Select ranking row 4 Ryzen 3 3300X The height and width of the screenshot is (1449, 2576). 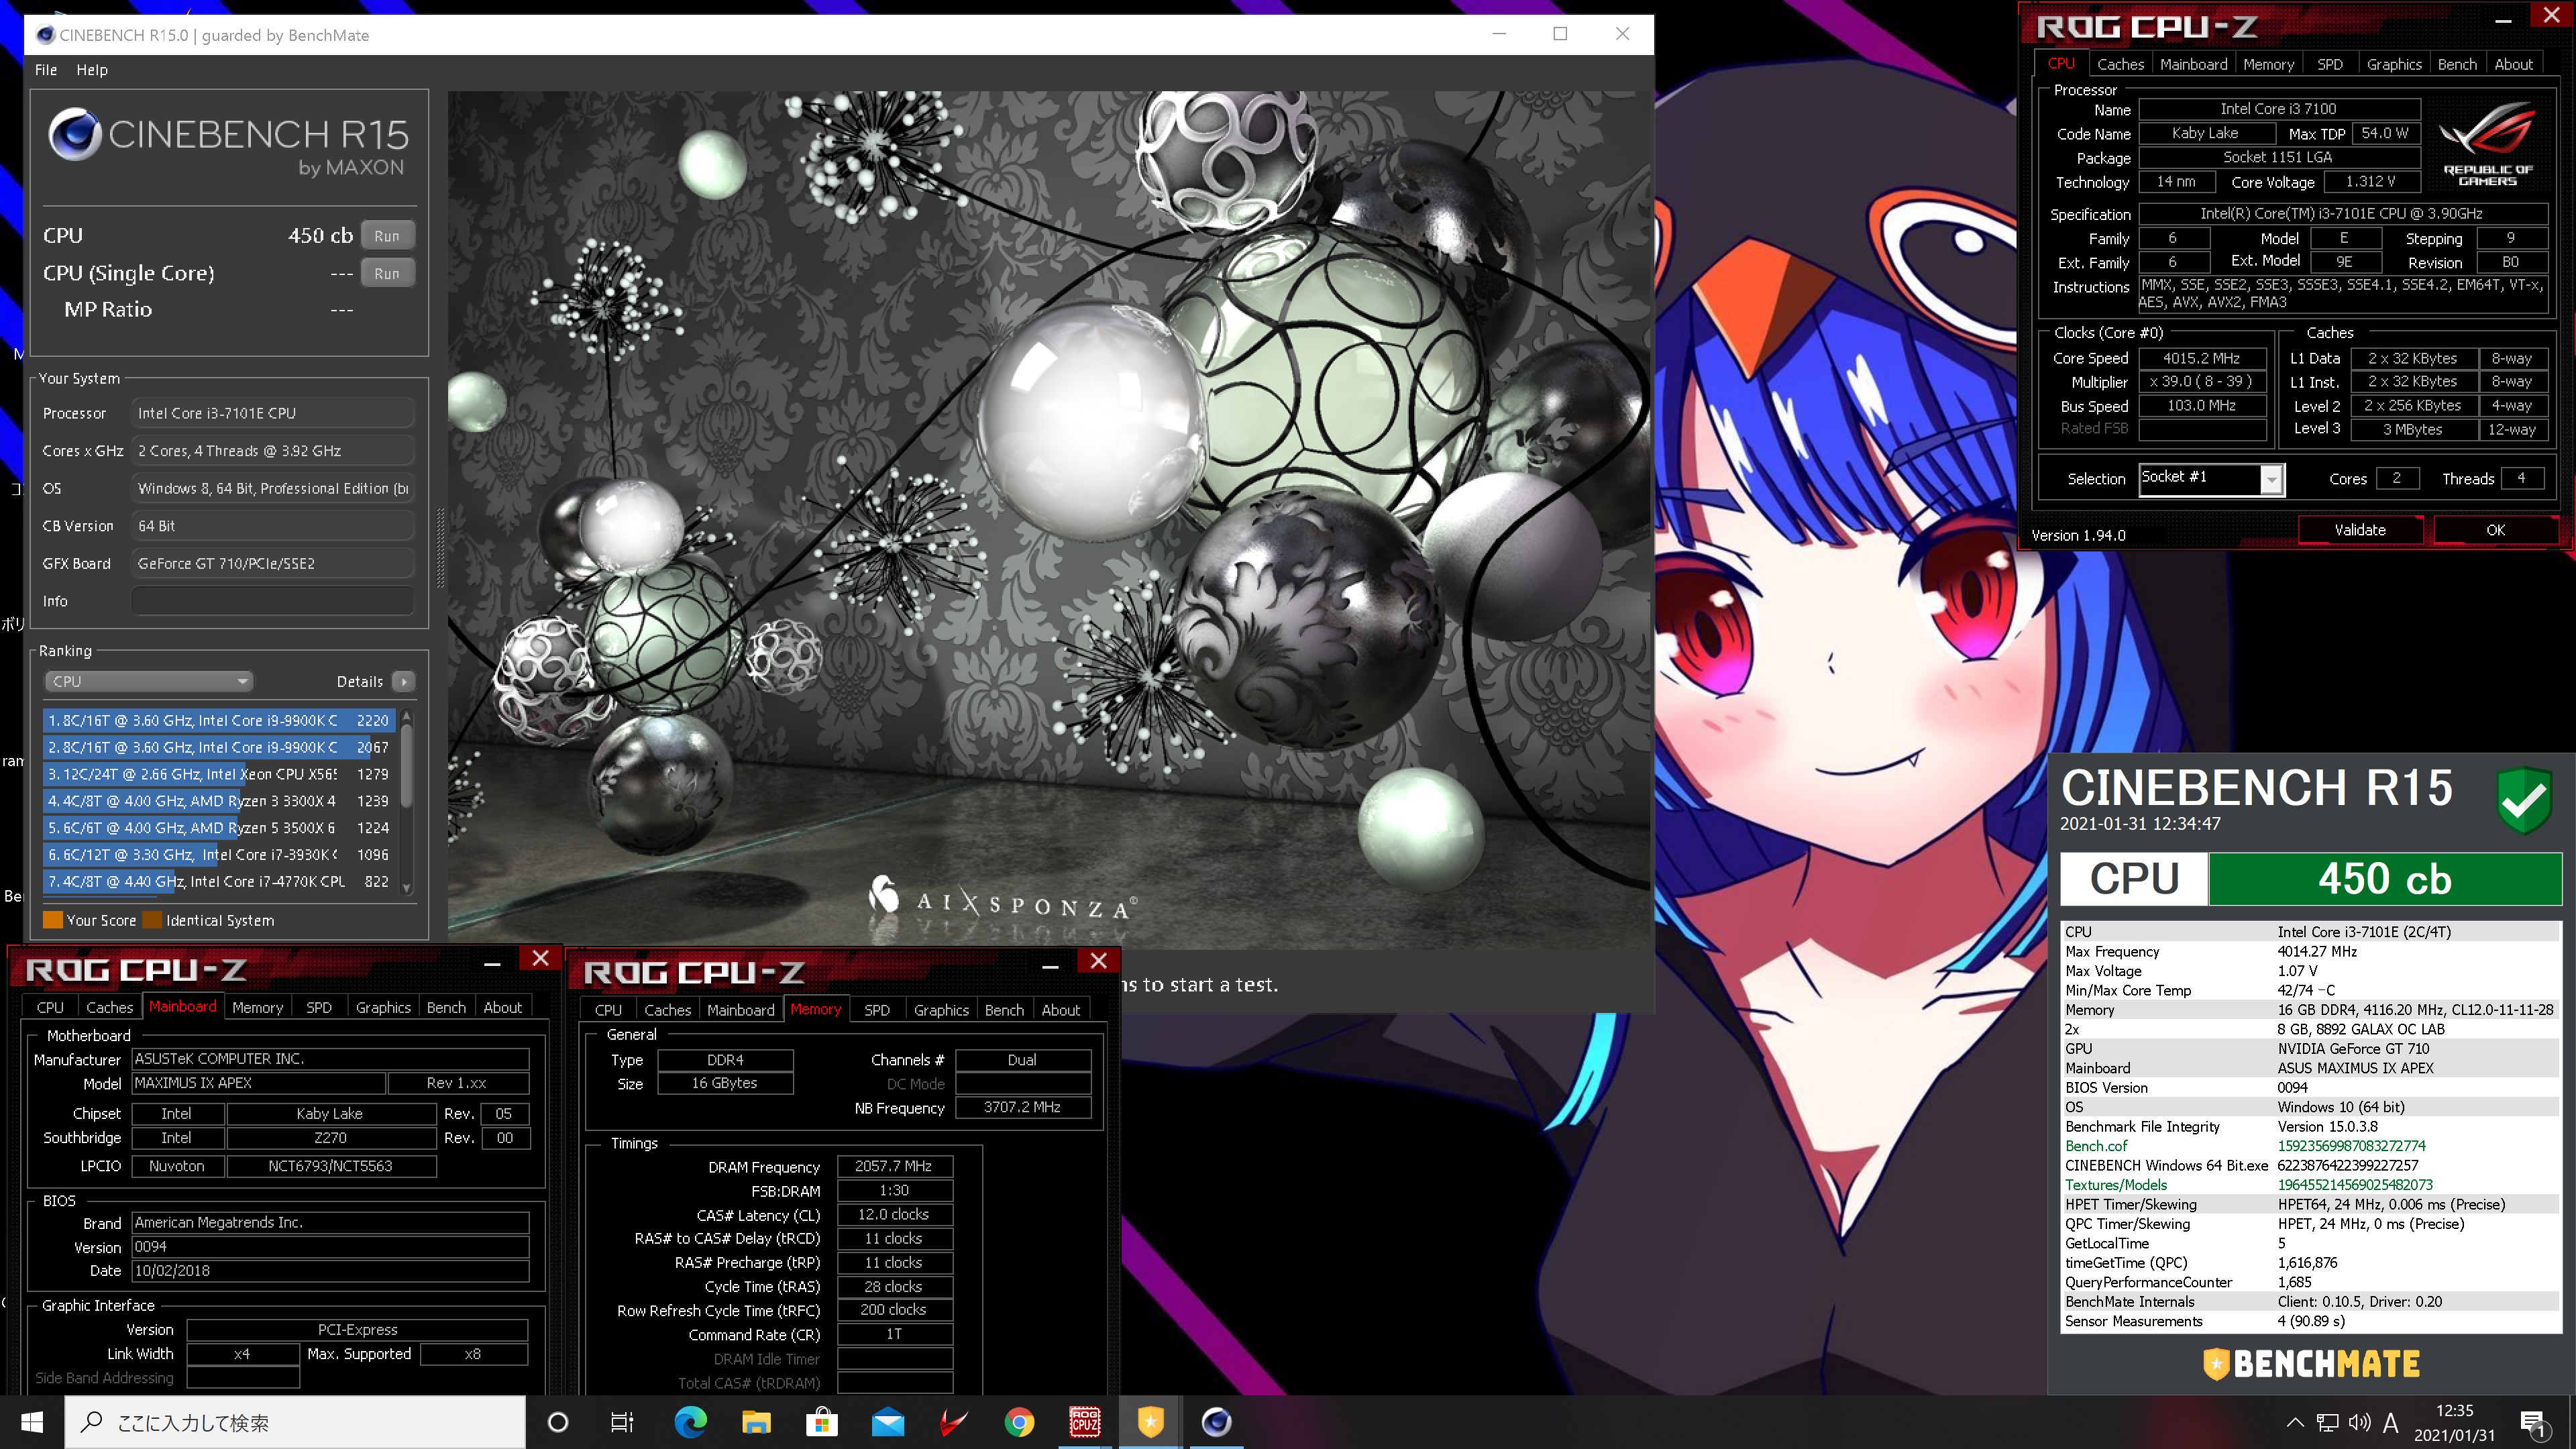tap(219, 801)
